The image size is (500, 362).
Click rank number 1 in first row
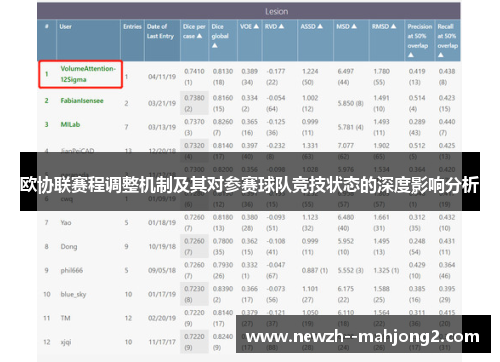[x=47, y=74]
